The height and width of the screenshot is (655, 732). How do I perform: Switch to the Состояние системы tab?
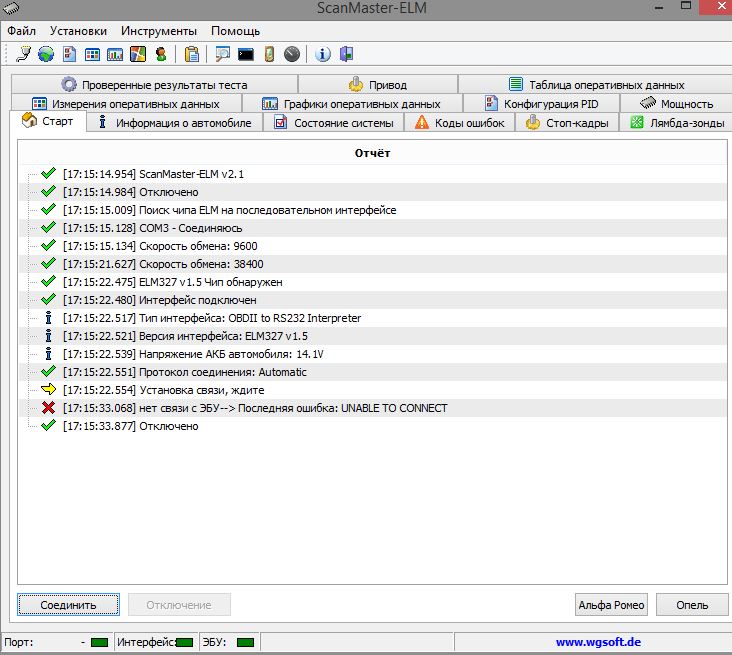pos(333,123)
